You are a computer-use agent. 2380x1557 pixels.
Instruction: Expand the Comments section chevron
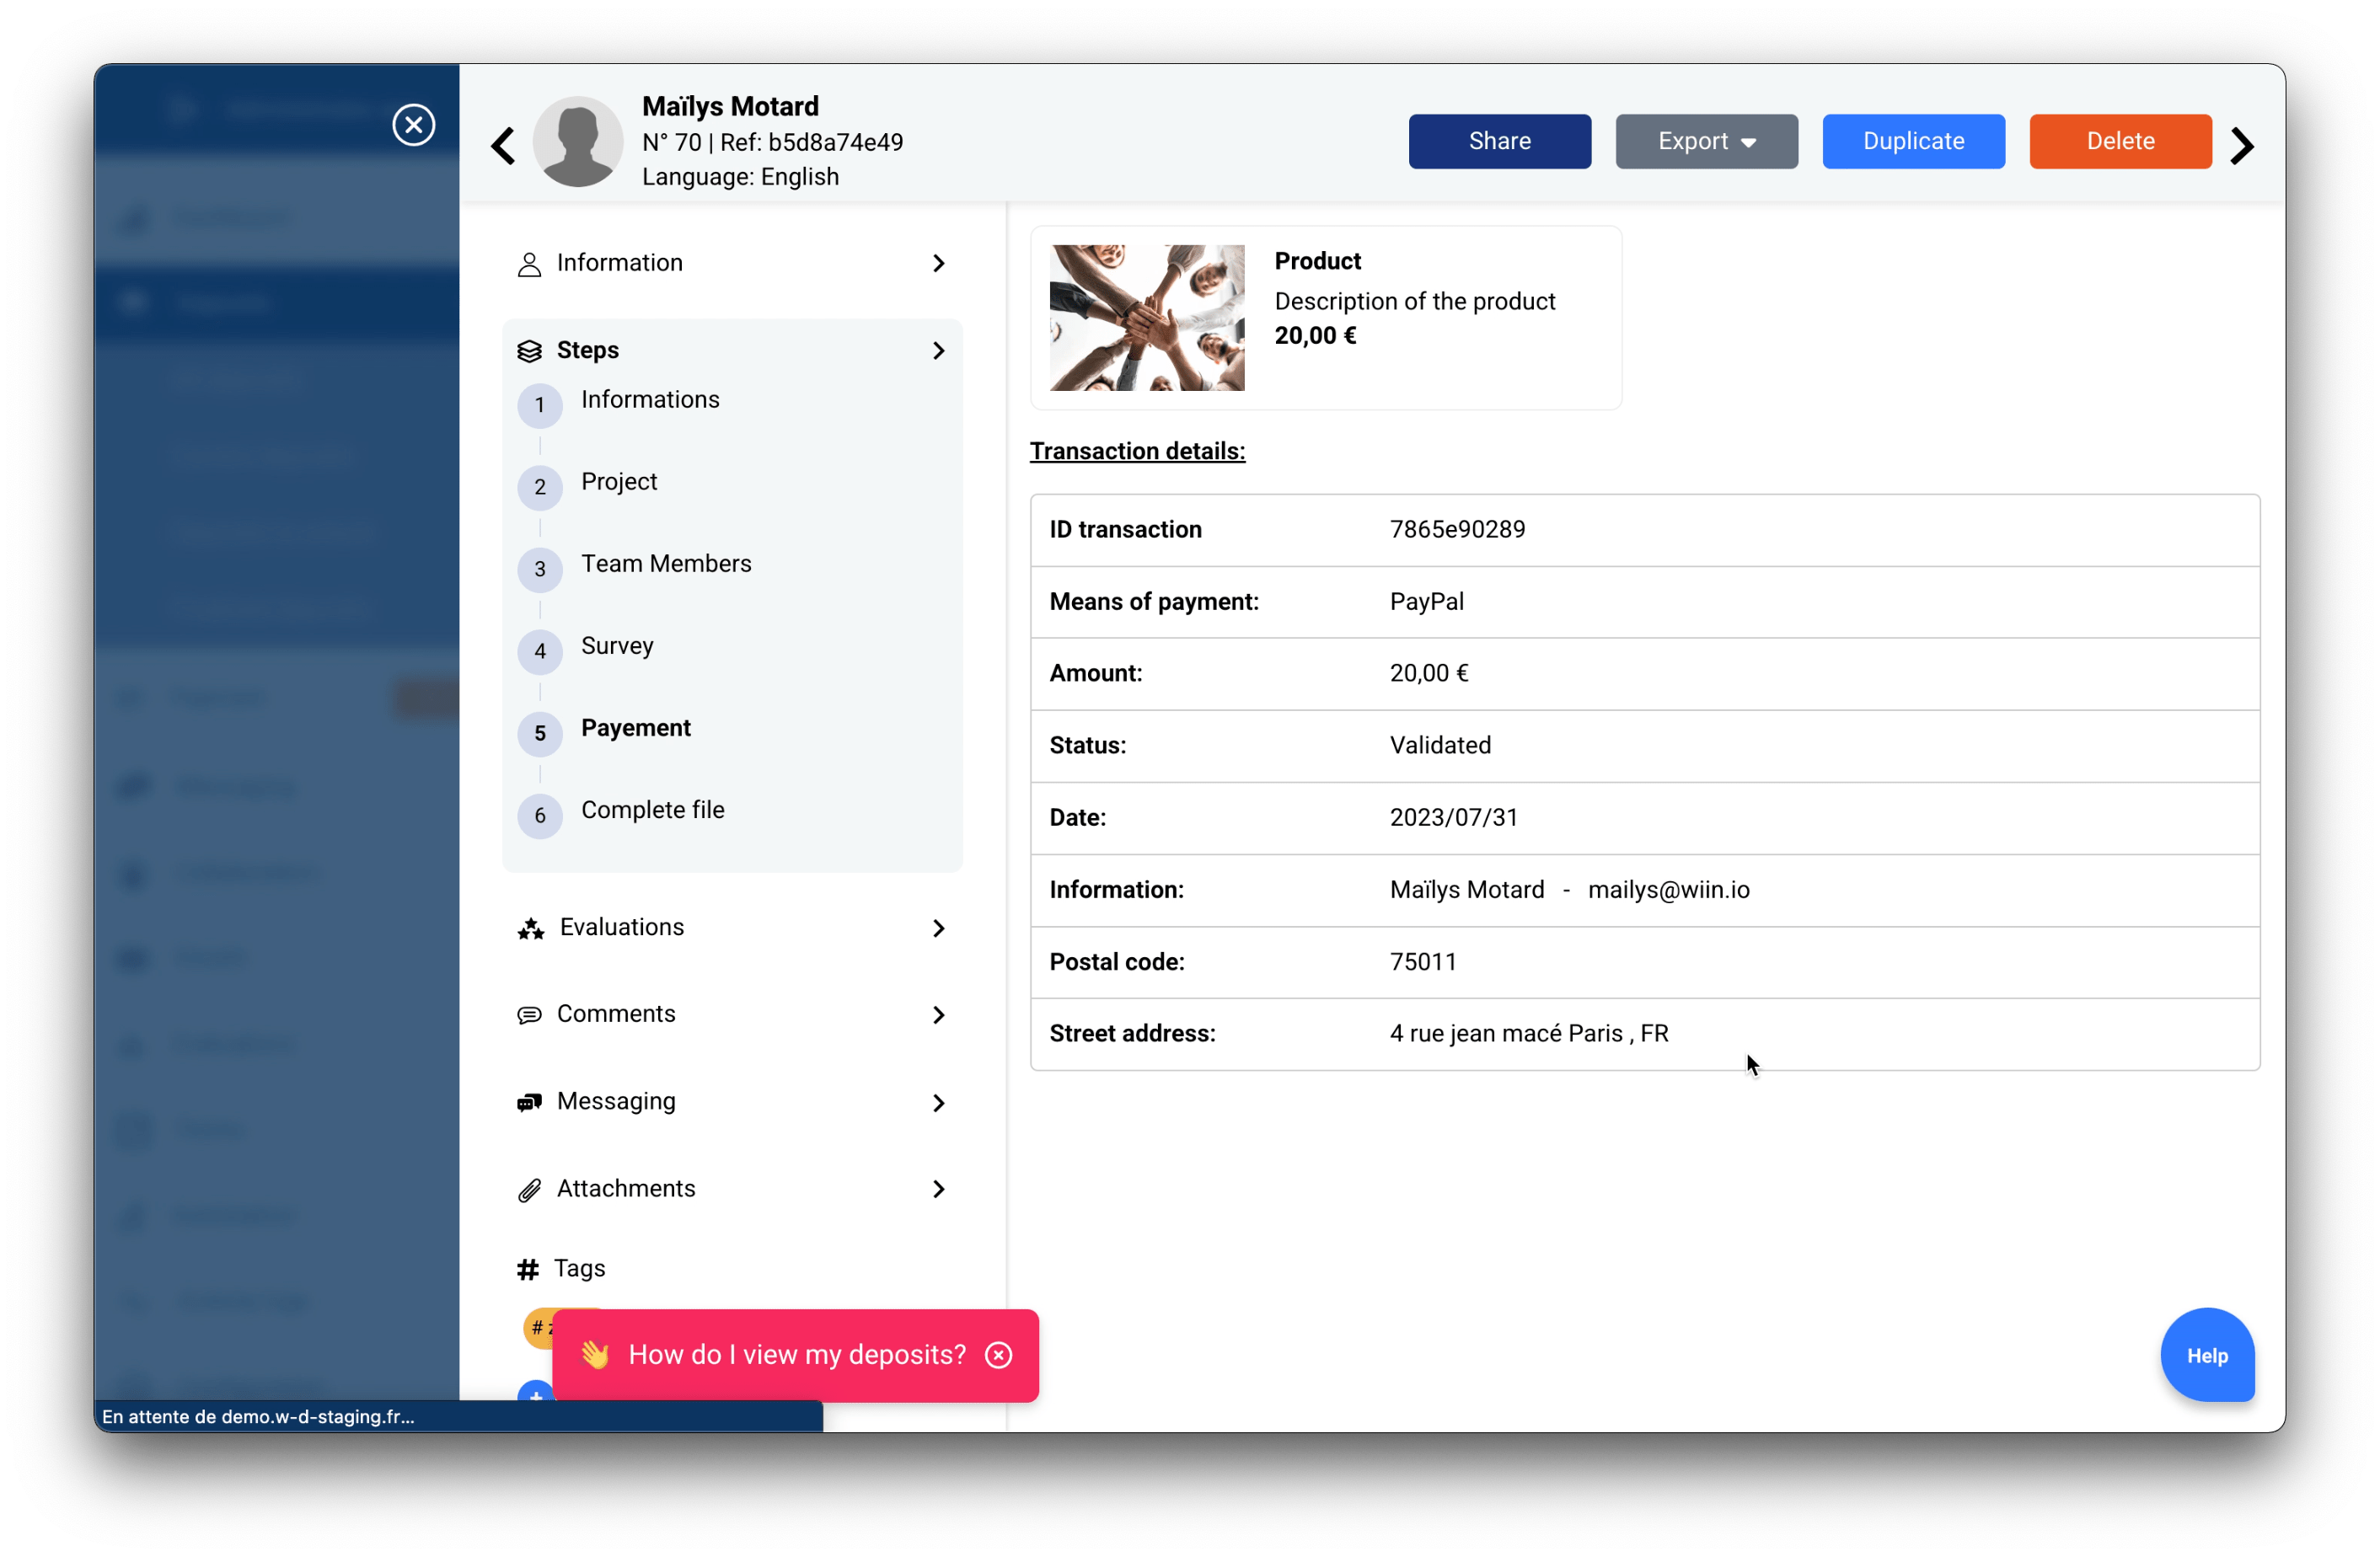click(938, 1015)
